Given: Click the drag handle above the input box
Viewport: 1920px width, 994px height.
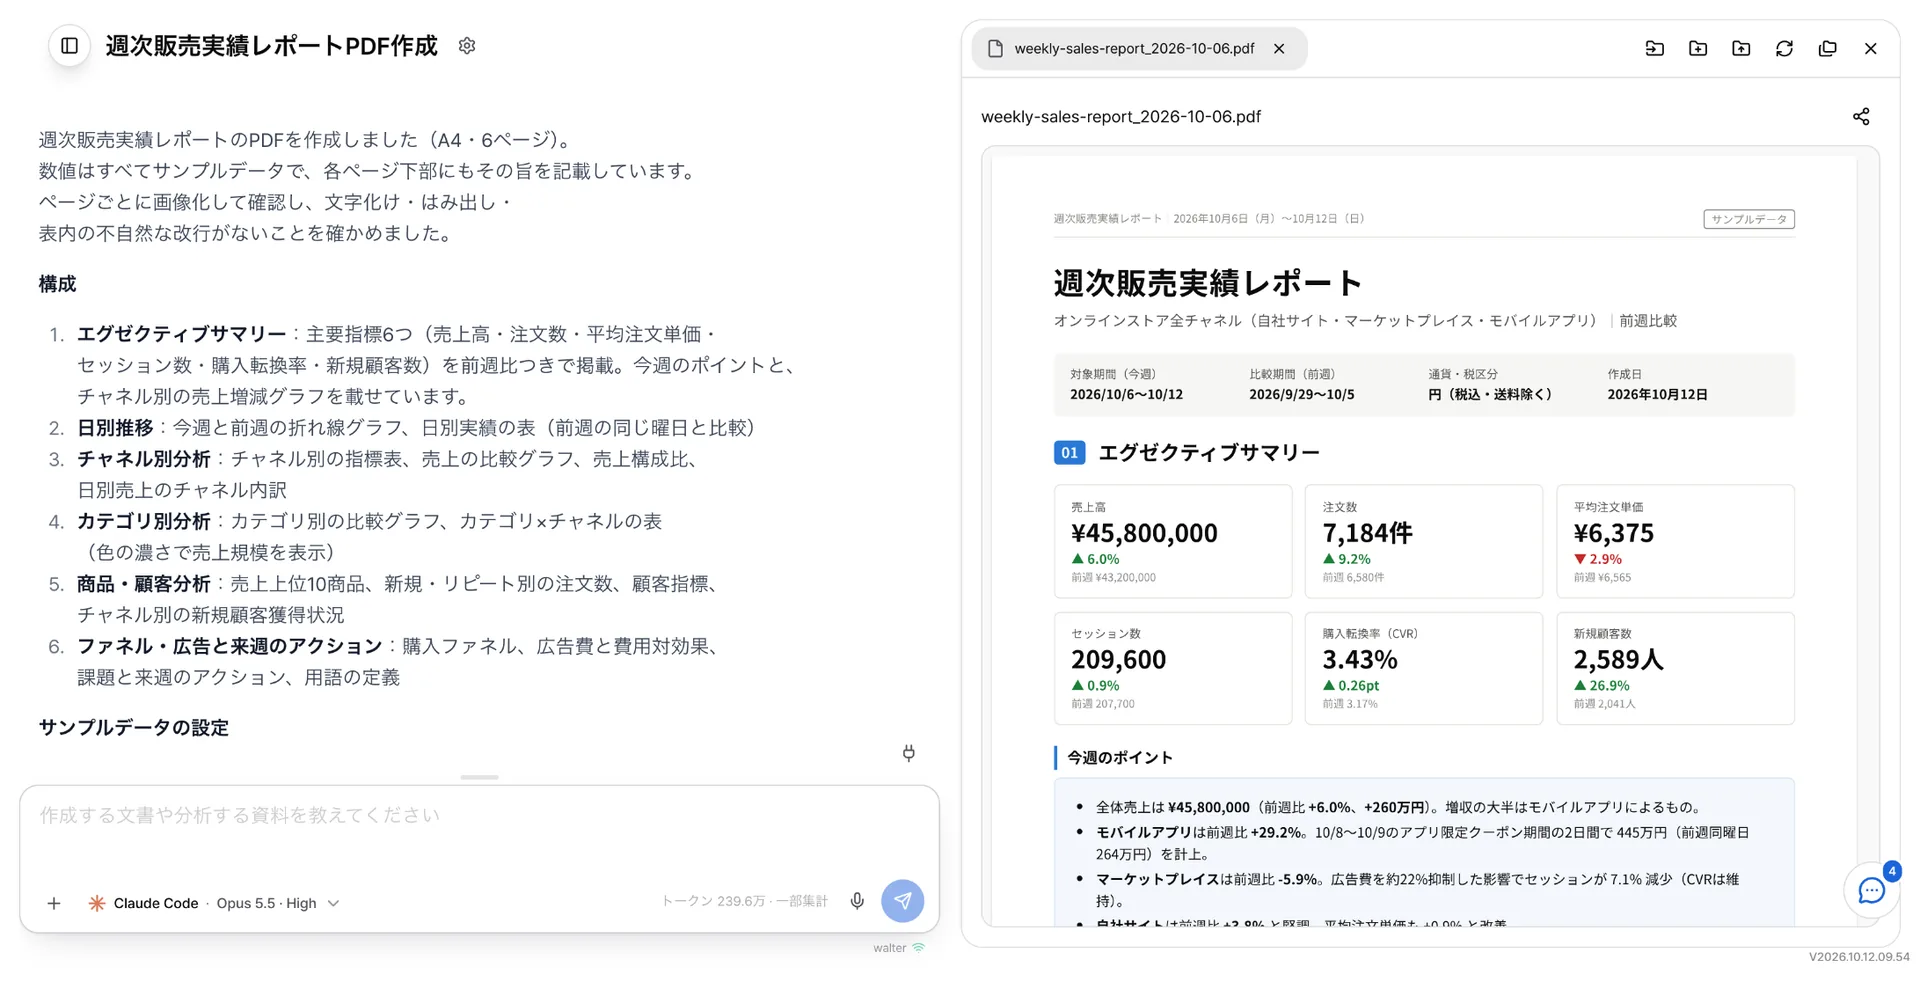Looking at the screenshot, I should (479, 777).
